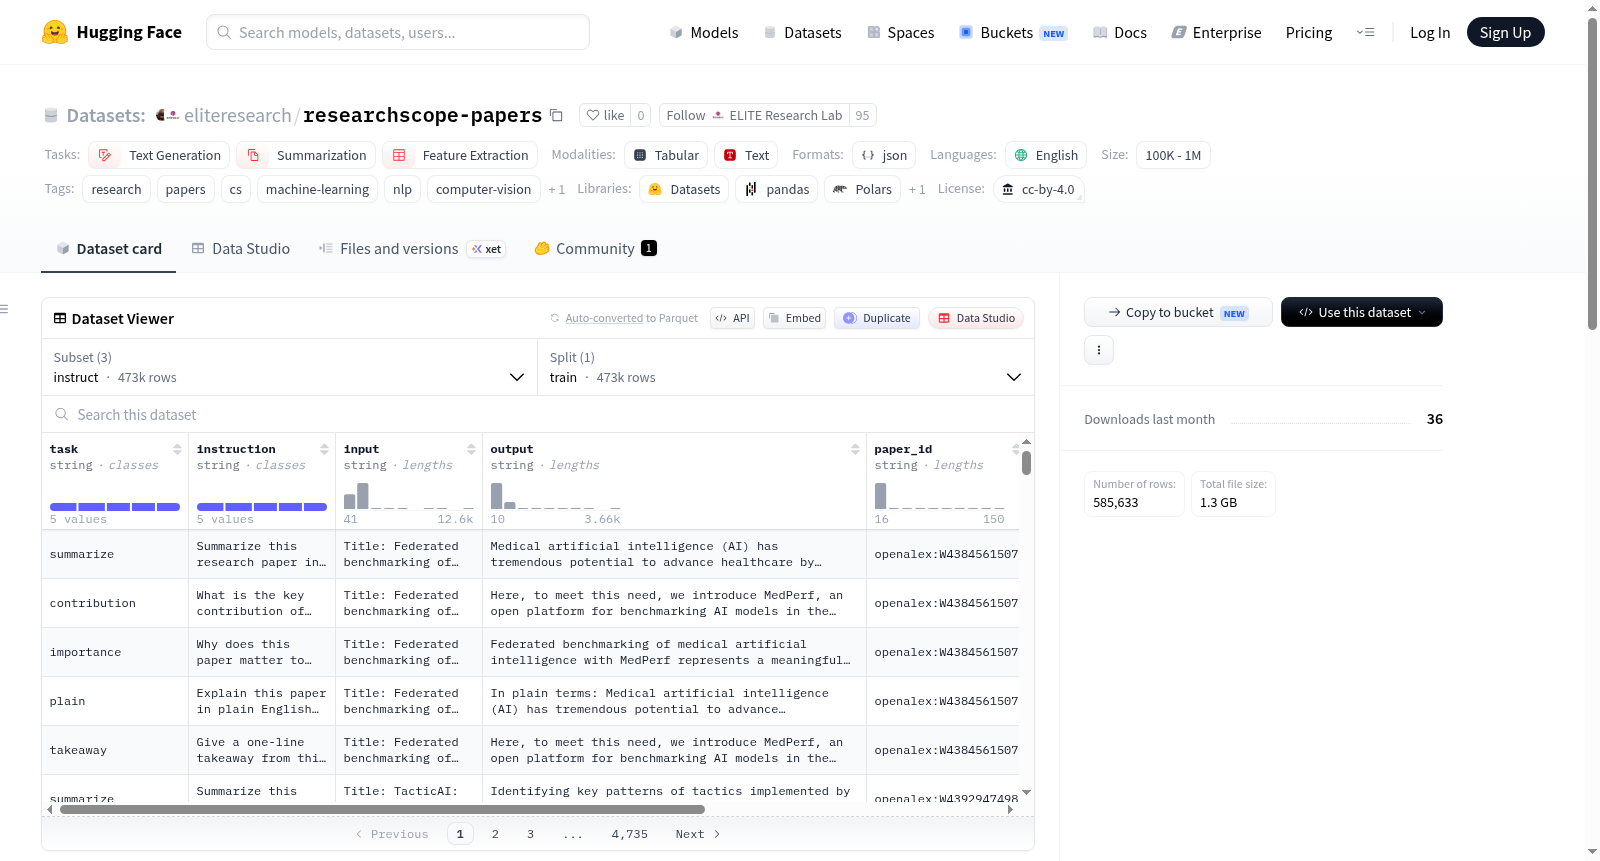Open Buckets in top navigation
Viewport: 1600px width, 861px height.
(1013, 32)
